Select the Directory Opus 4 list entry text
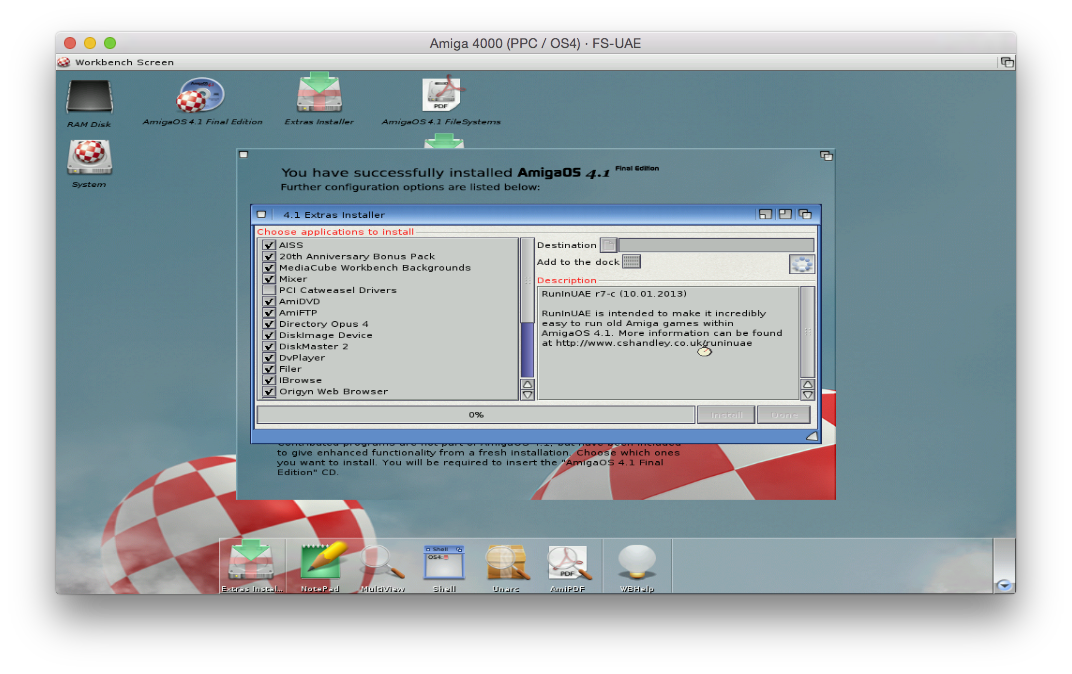 click(x=323, y=324)
